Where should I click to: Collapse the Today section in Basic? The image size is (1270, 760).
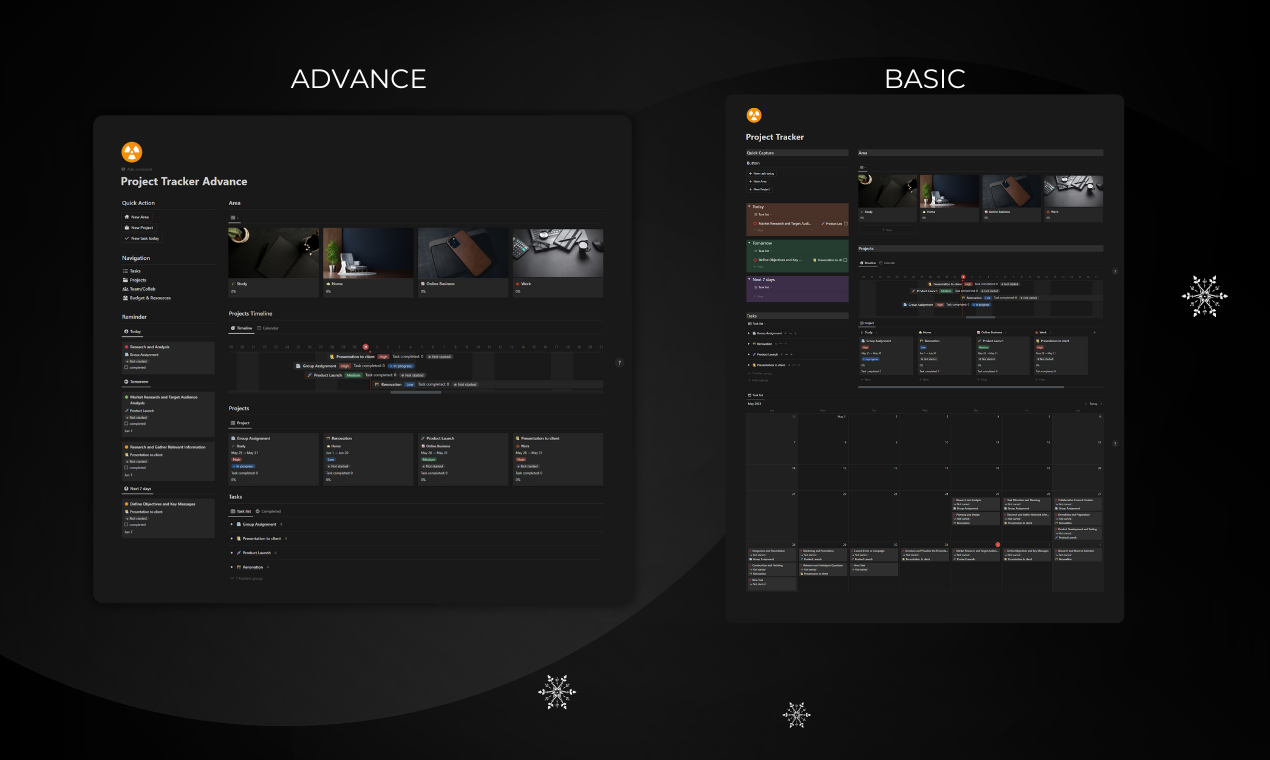pos(749,207)
